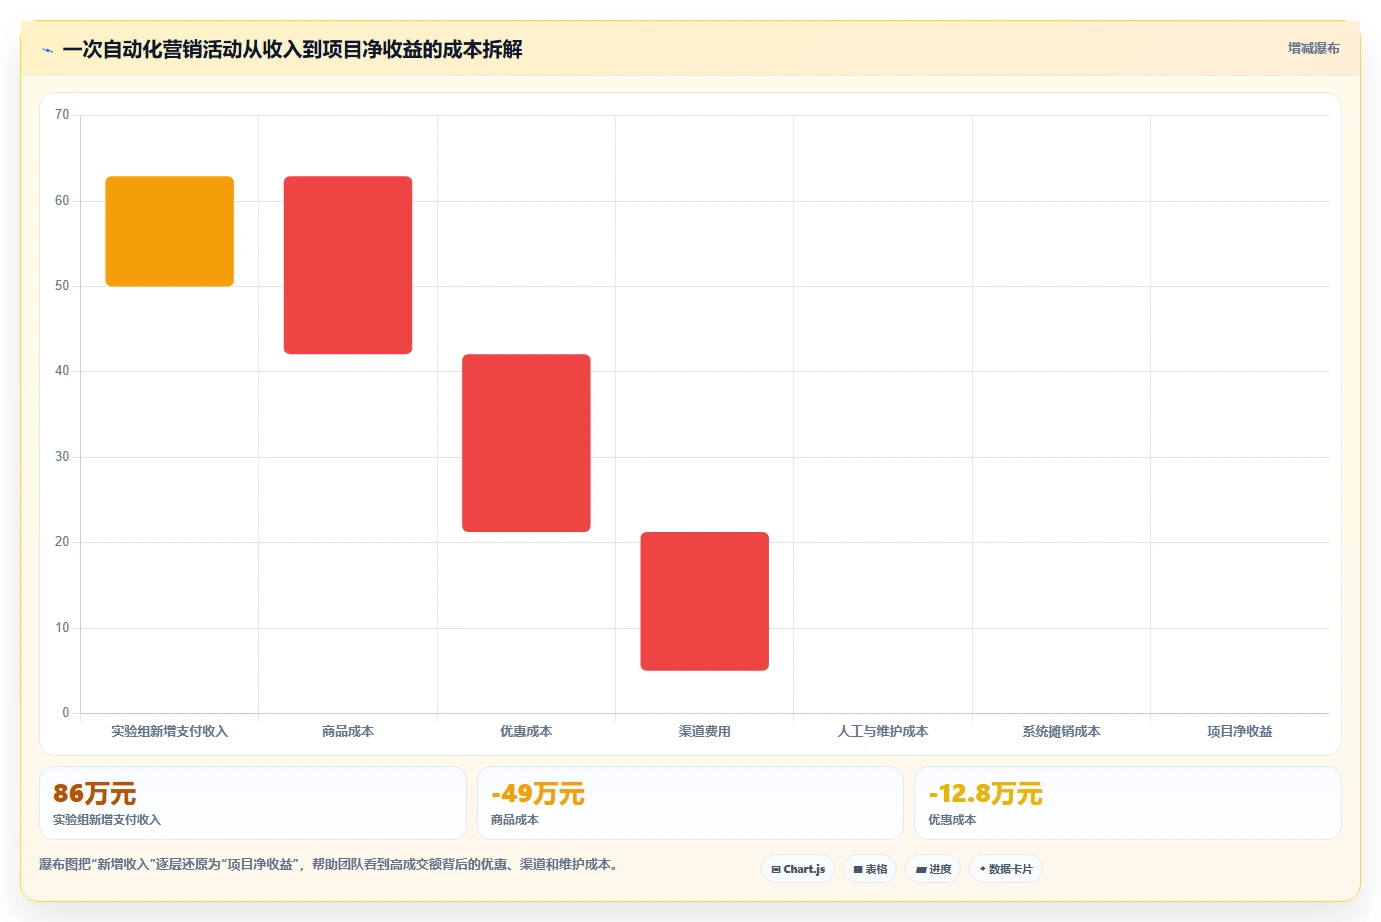This screenshot has height=922, width=1381.
Task: Click the 进度 chip
Action: pos(933,869)
